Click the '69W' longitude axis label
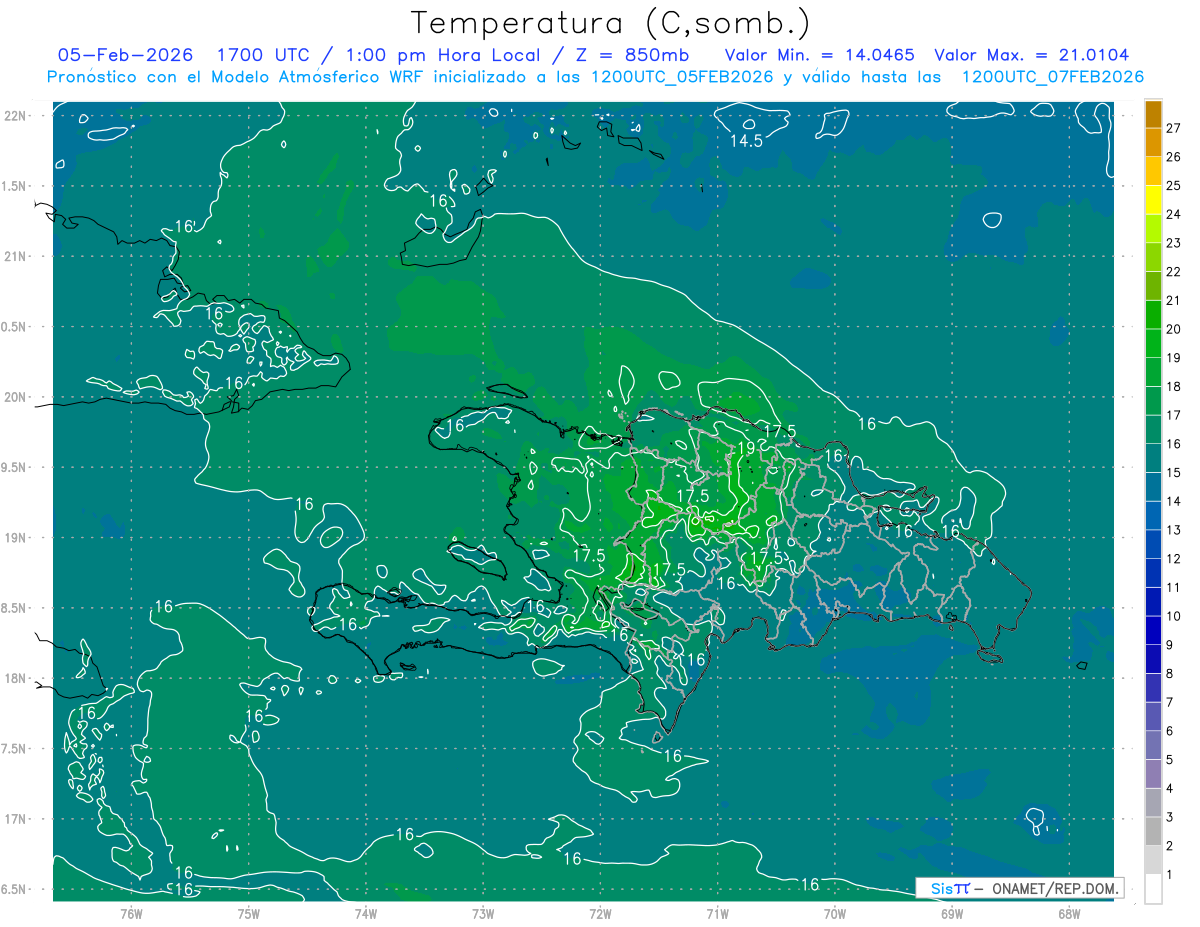The height and width of the screenshot is (927, 1200). click(952, 913)
